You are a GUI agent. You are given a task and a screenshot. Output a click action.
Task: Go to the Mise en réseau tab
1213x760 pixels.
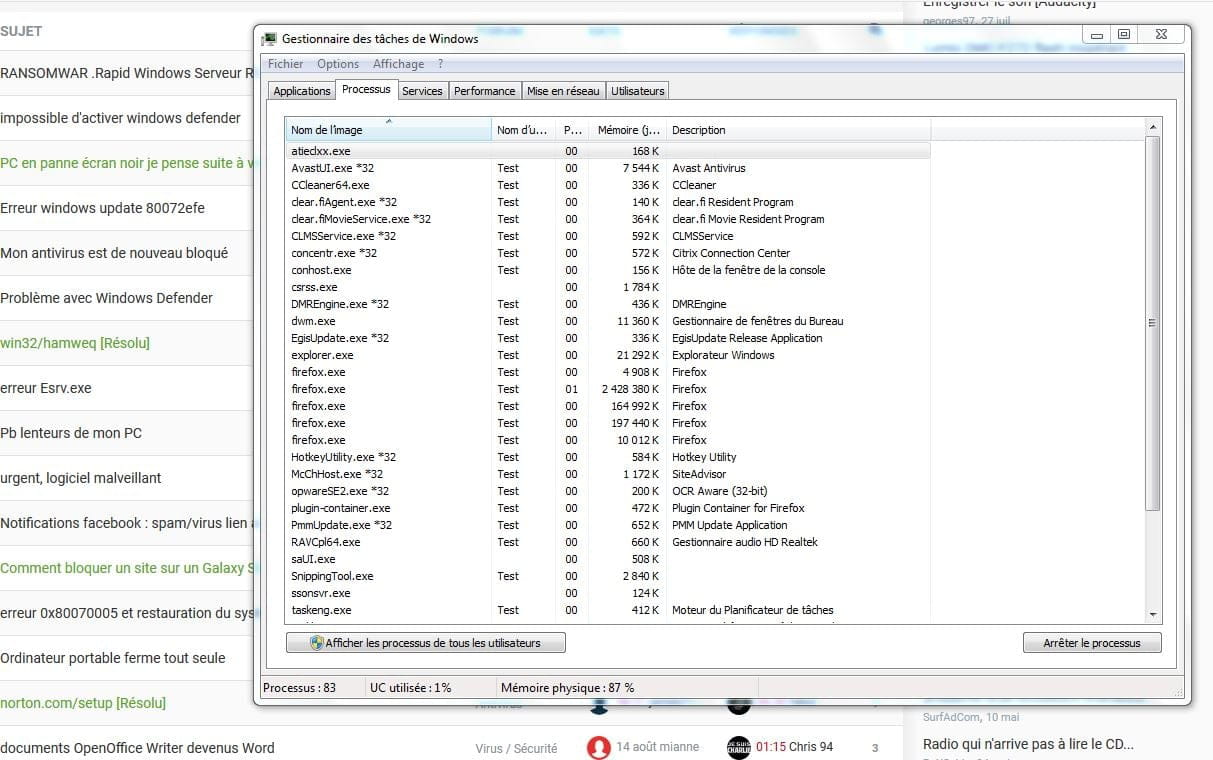[563, 91]
